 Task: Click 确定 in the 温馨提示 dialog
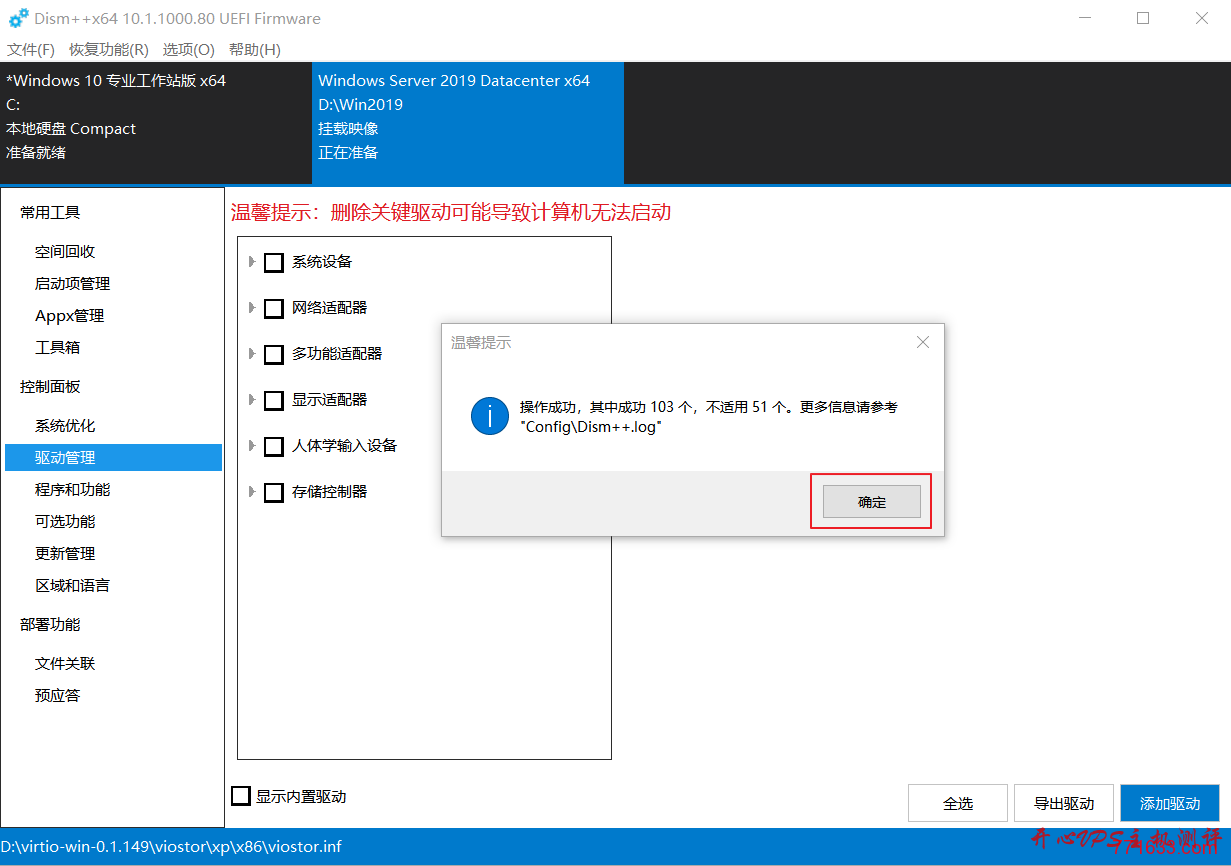(x=871, y=501)
